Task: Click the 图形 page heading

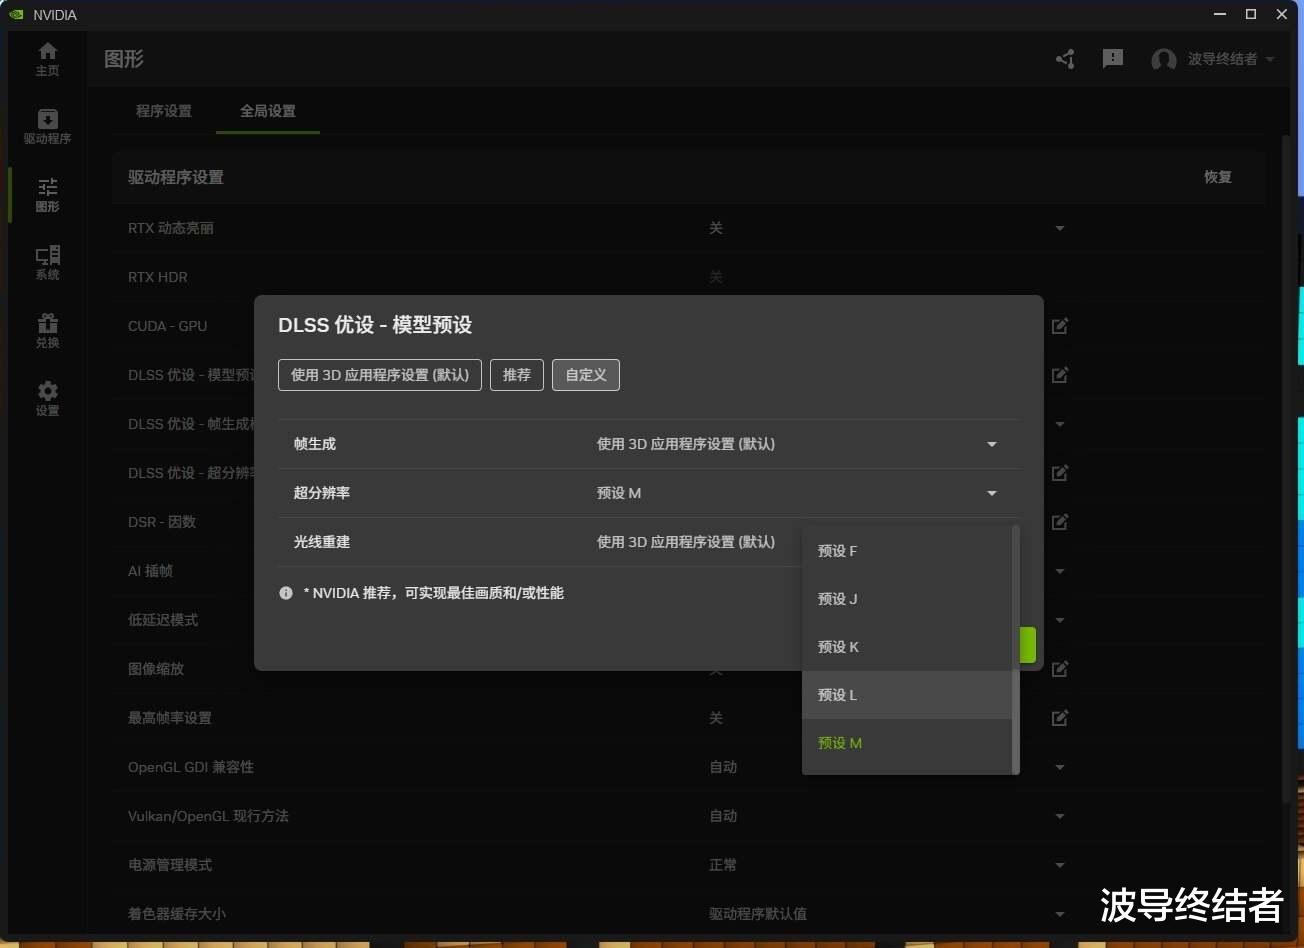Action: point(124,59)
